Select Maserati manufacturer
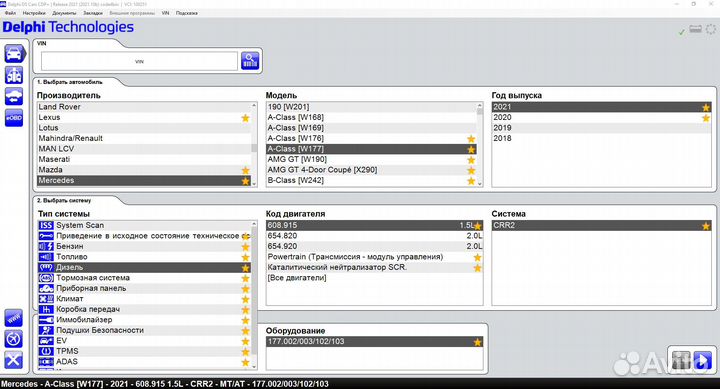Screen dimensions: 720x389 pyautogui.click(x=144, y=159)
